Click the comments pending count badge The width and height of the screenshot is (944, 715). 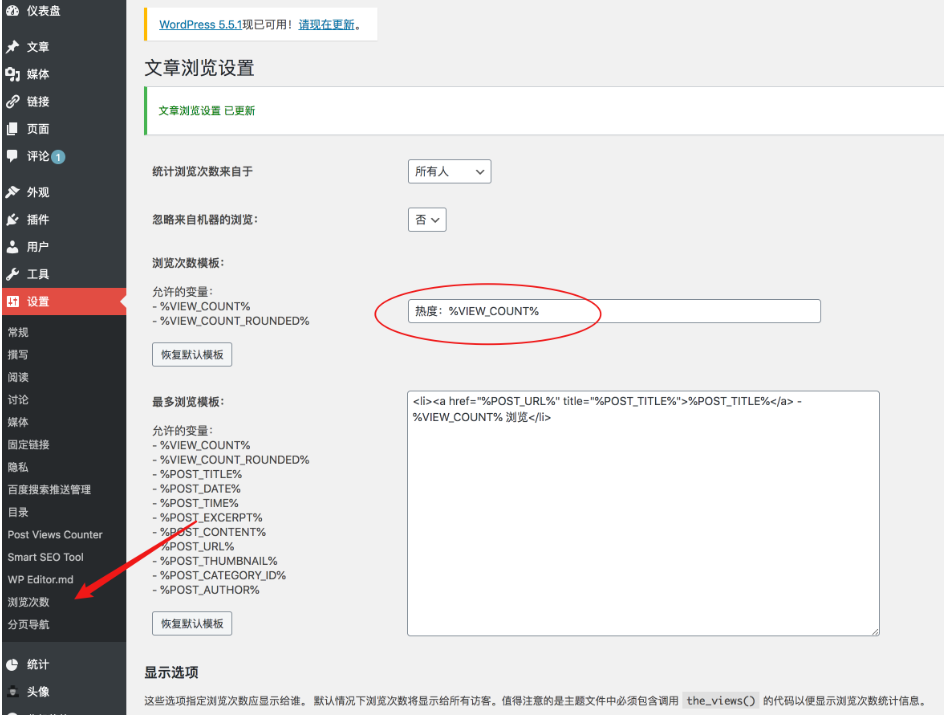(58, 157)
